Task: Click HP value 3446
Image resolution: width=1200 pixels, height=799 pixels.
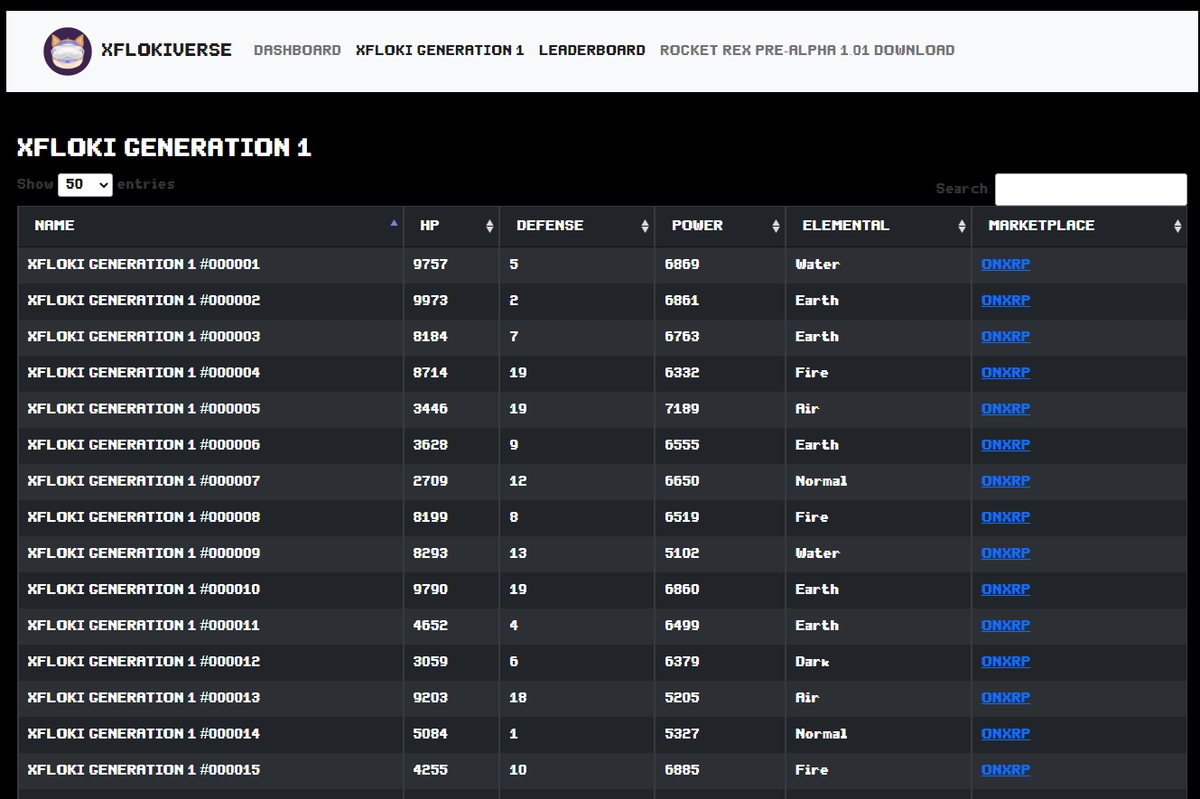Action: click(x=430, y=408)
